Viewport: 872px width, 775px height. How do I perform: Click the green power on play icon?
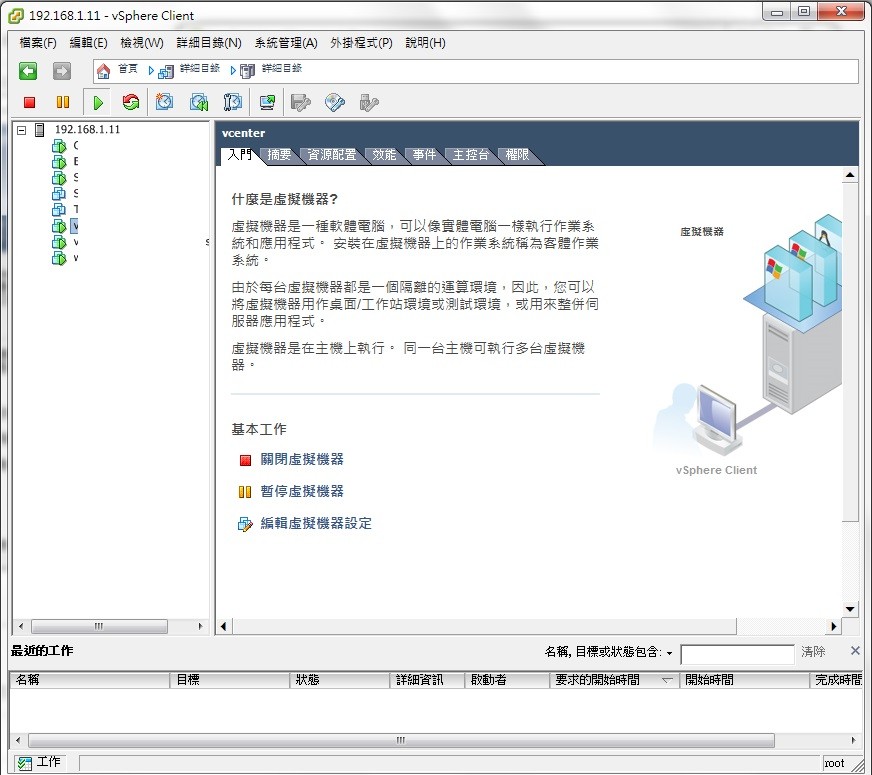(x=98, y=102)
